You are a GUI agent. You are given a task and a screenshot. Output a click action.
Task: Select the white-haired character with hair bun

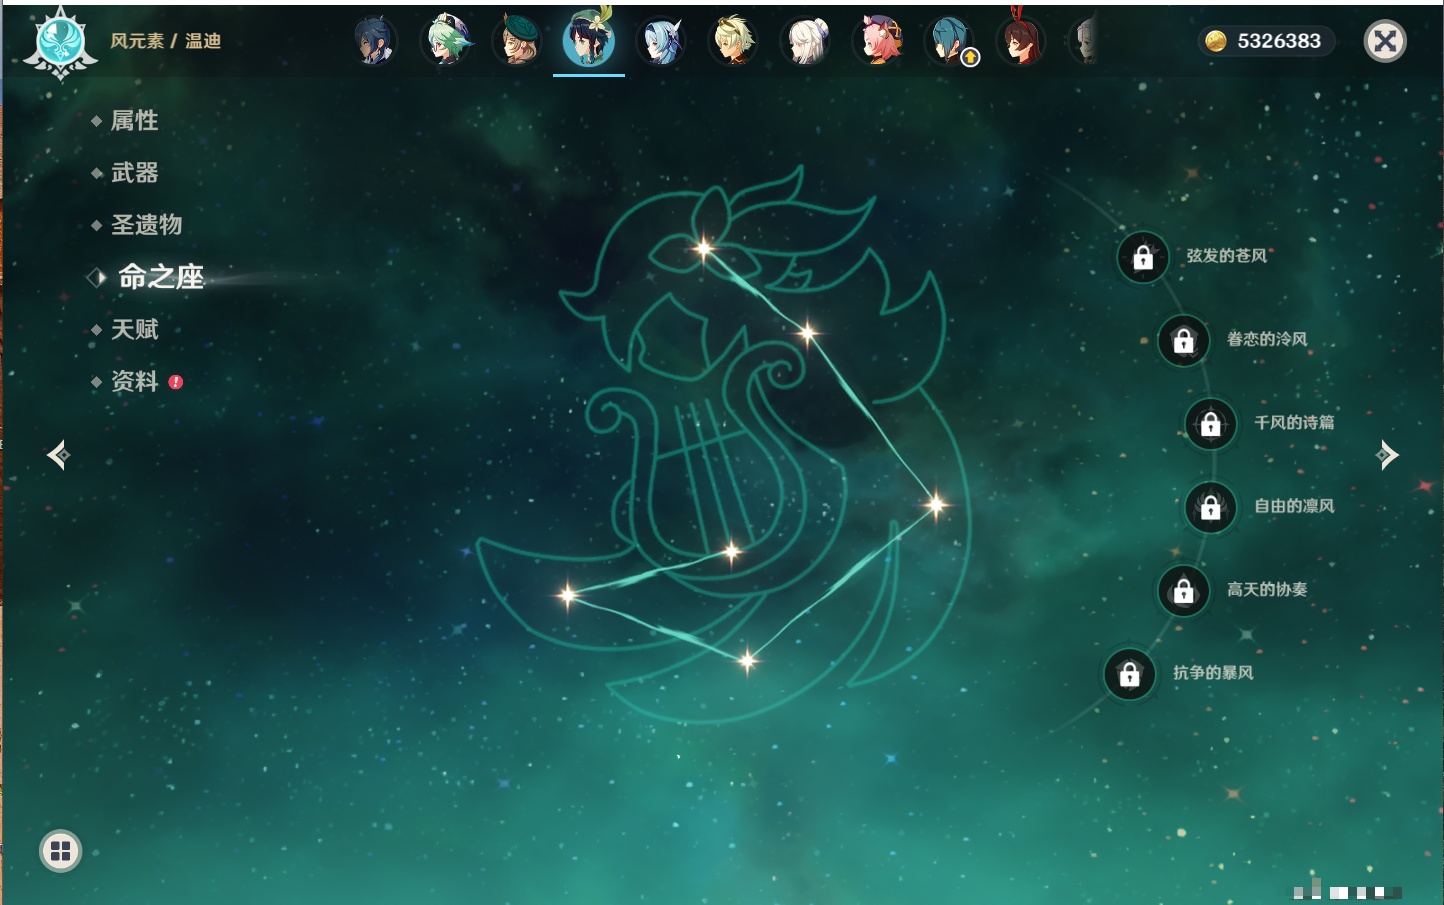pyautogui.click(x=805, y=41)
